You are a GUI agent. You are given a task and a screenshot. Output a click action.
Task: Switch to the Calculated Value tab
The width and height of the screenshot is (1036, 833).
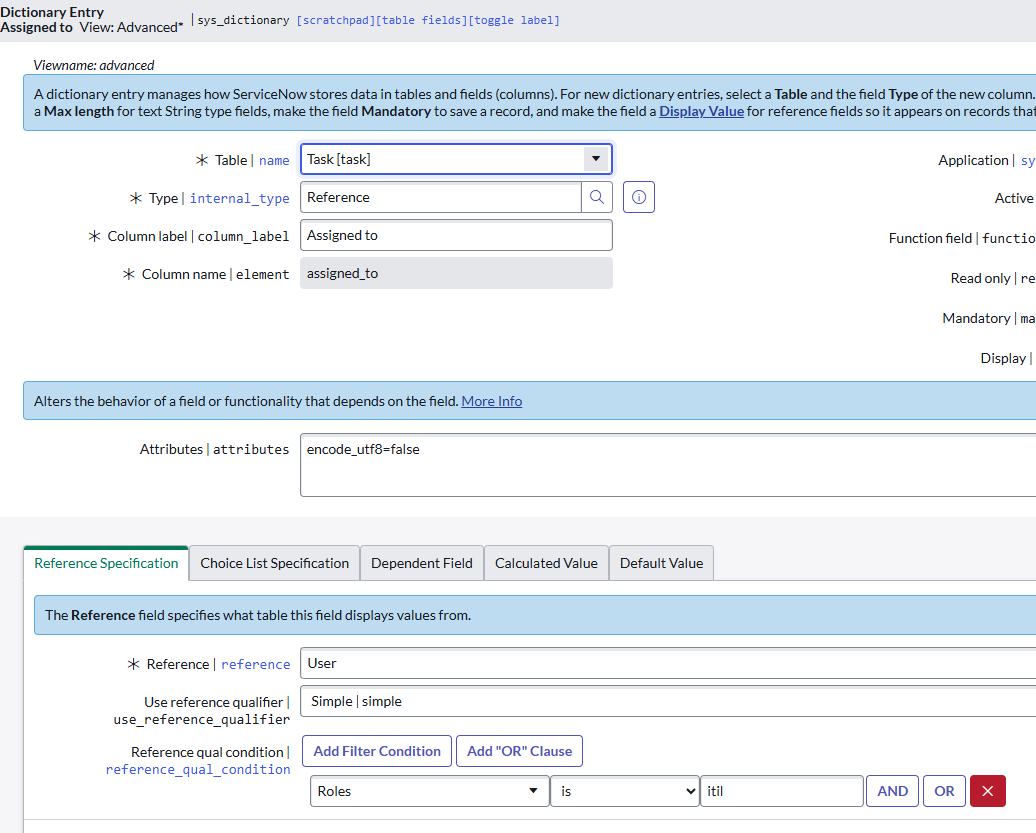point(546,562)
